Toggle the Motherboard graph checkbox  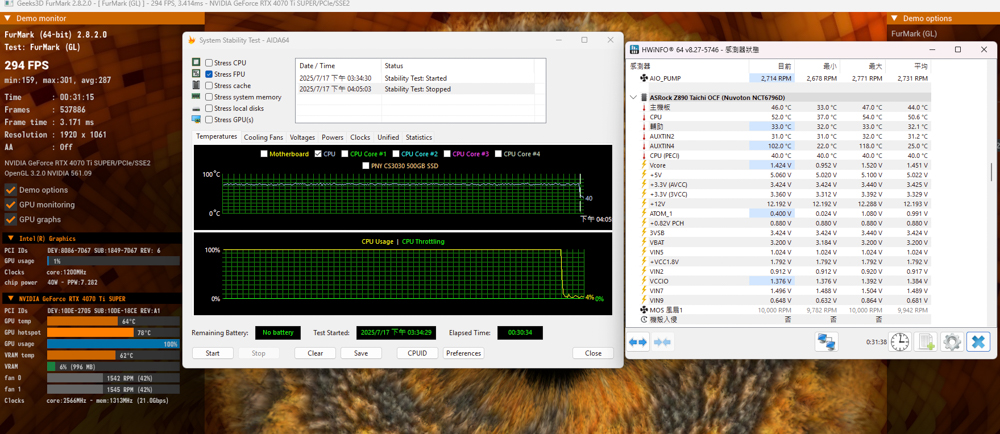click(x=265, y=154)
